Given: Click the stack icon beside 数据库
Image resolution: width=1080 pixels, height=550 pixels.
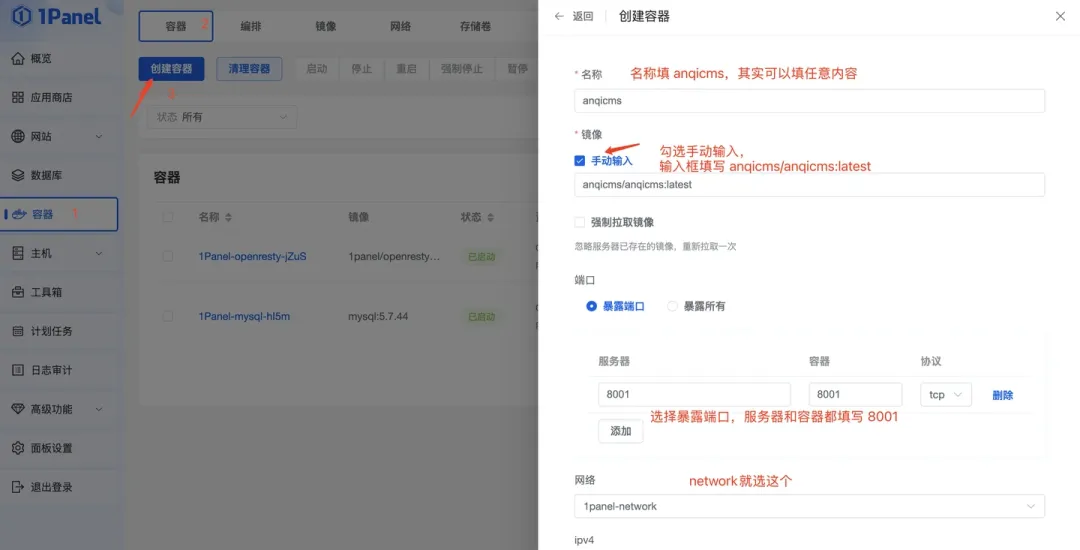Looking at the screenshot, I should (18, 175).
